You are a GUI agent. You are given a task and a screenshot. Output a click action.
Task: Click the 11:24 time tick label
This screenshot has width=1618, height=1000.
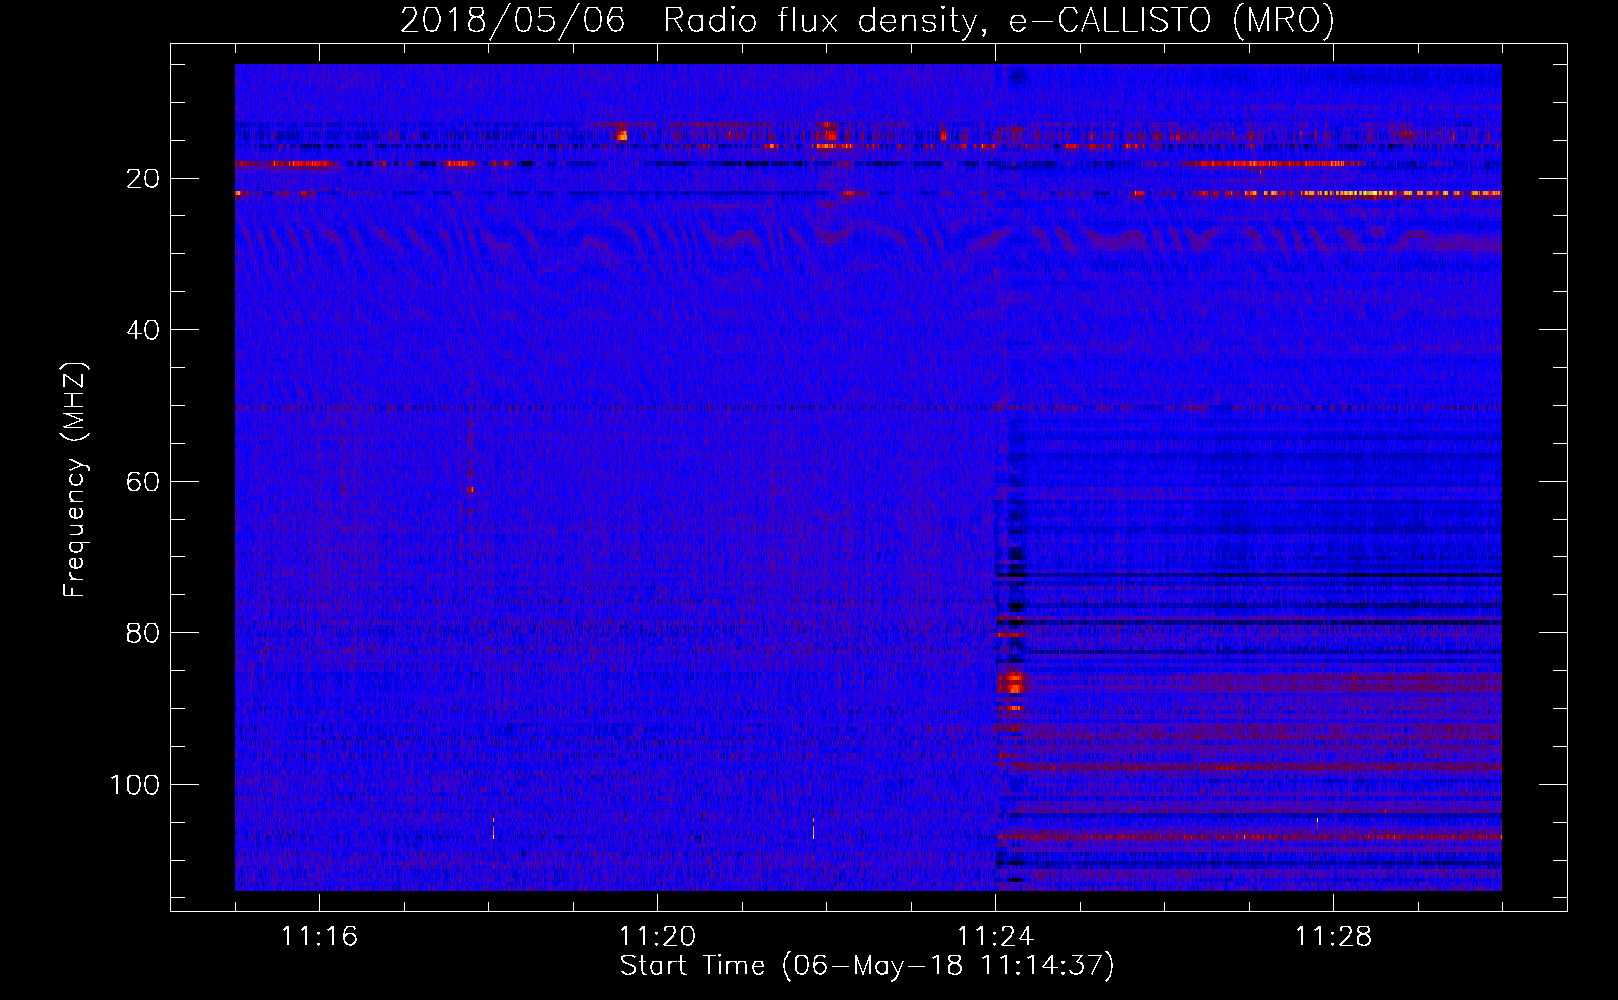pos(995,937)
